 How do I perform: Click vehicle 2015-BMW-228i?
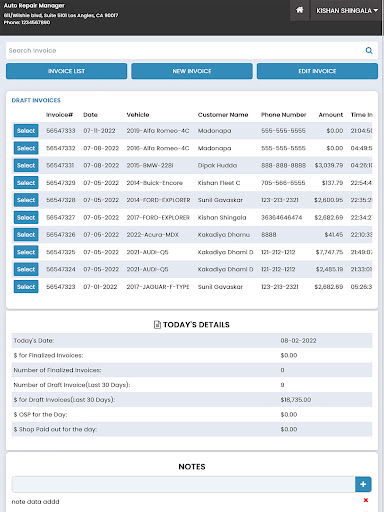[x=150, y=165]
